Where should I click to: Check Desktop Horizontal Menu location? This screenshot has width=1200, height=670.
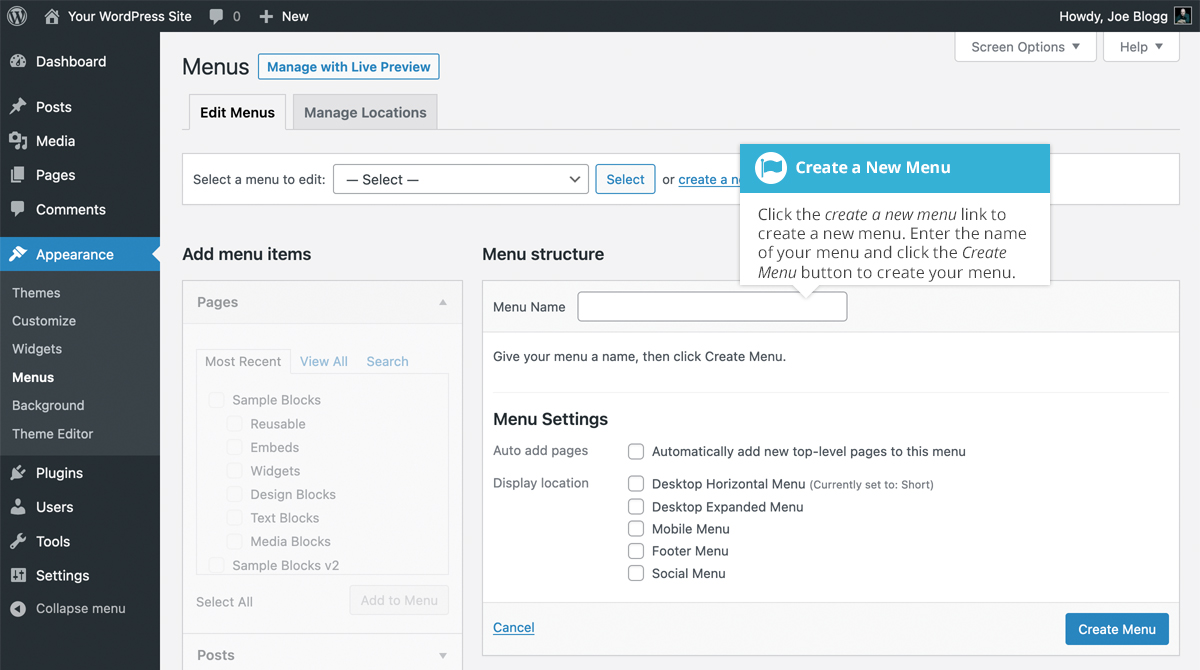tap(636, 483)
